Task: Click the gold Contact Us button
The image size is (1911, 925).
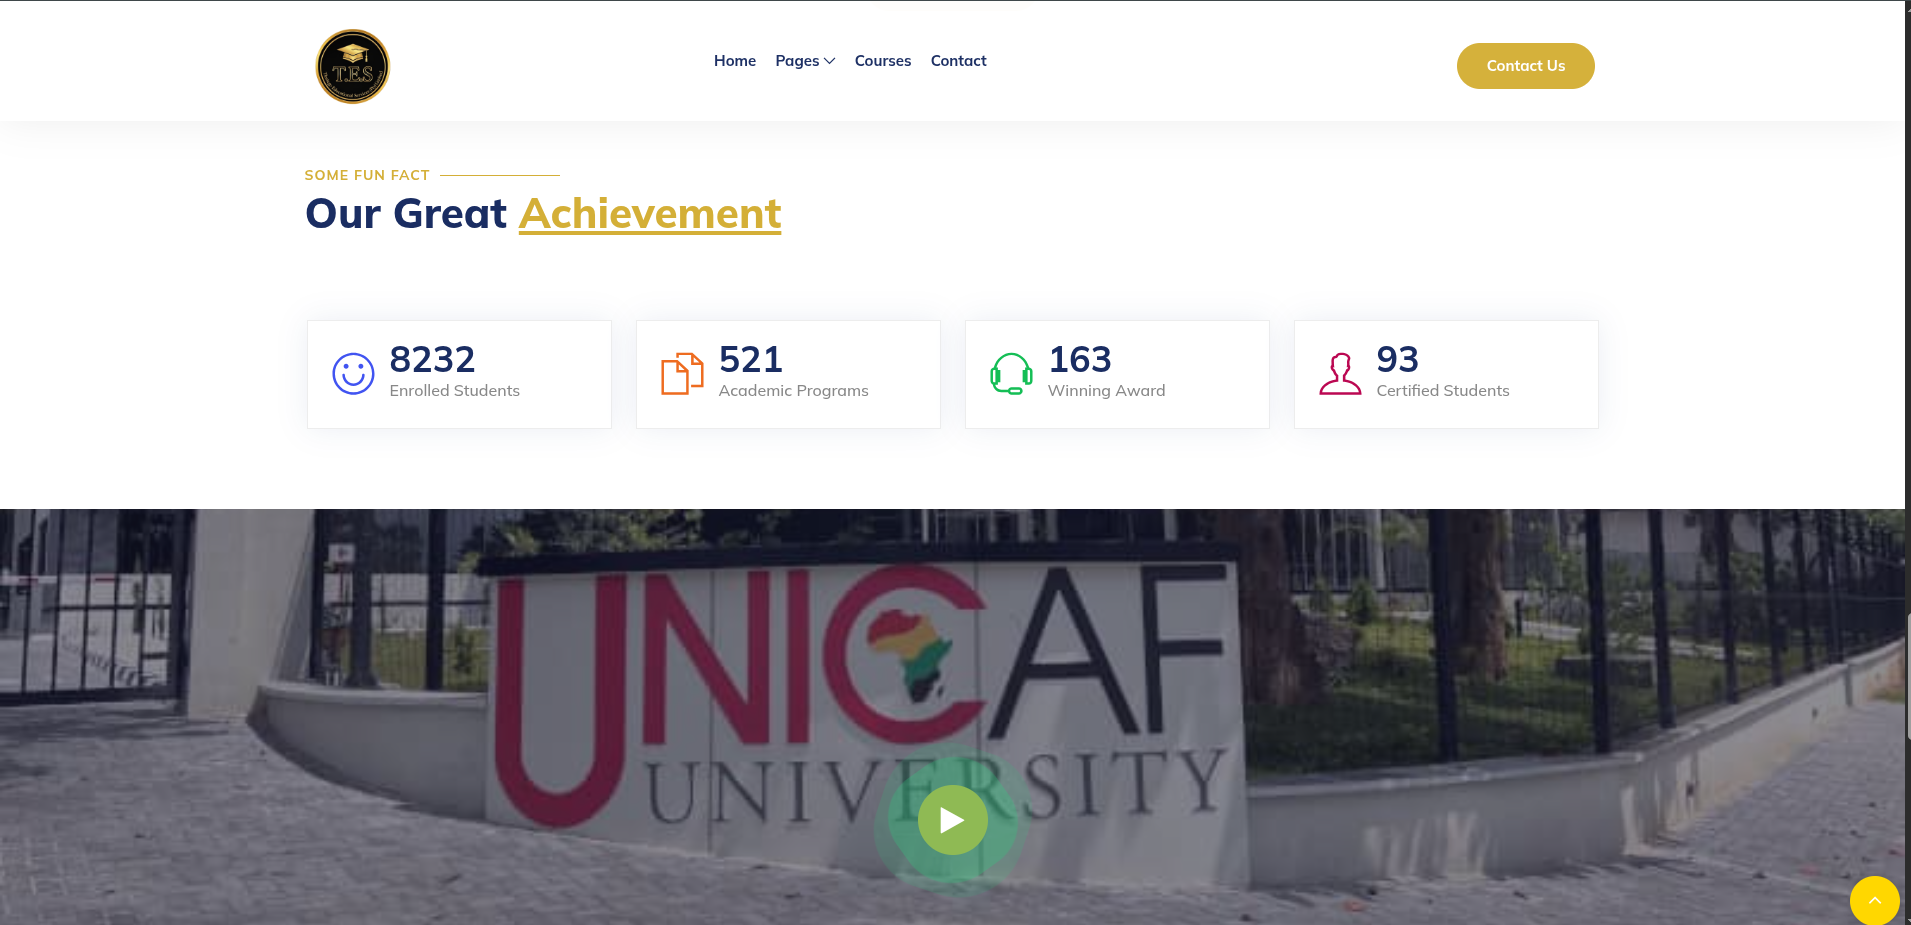Action: pyautogui.click(x=1525, y=66)
